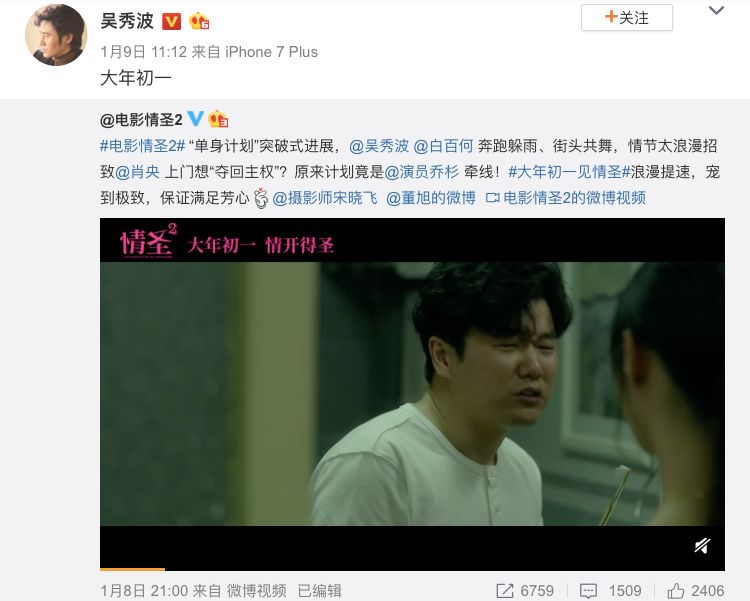Open the @肖央 mention link
The width and height of the screenshot is (750, 601).
[x=137, y=172]
